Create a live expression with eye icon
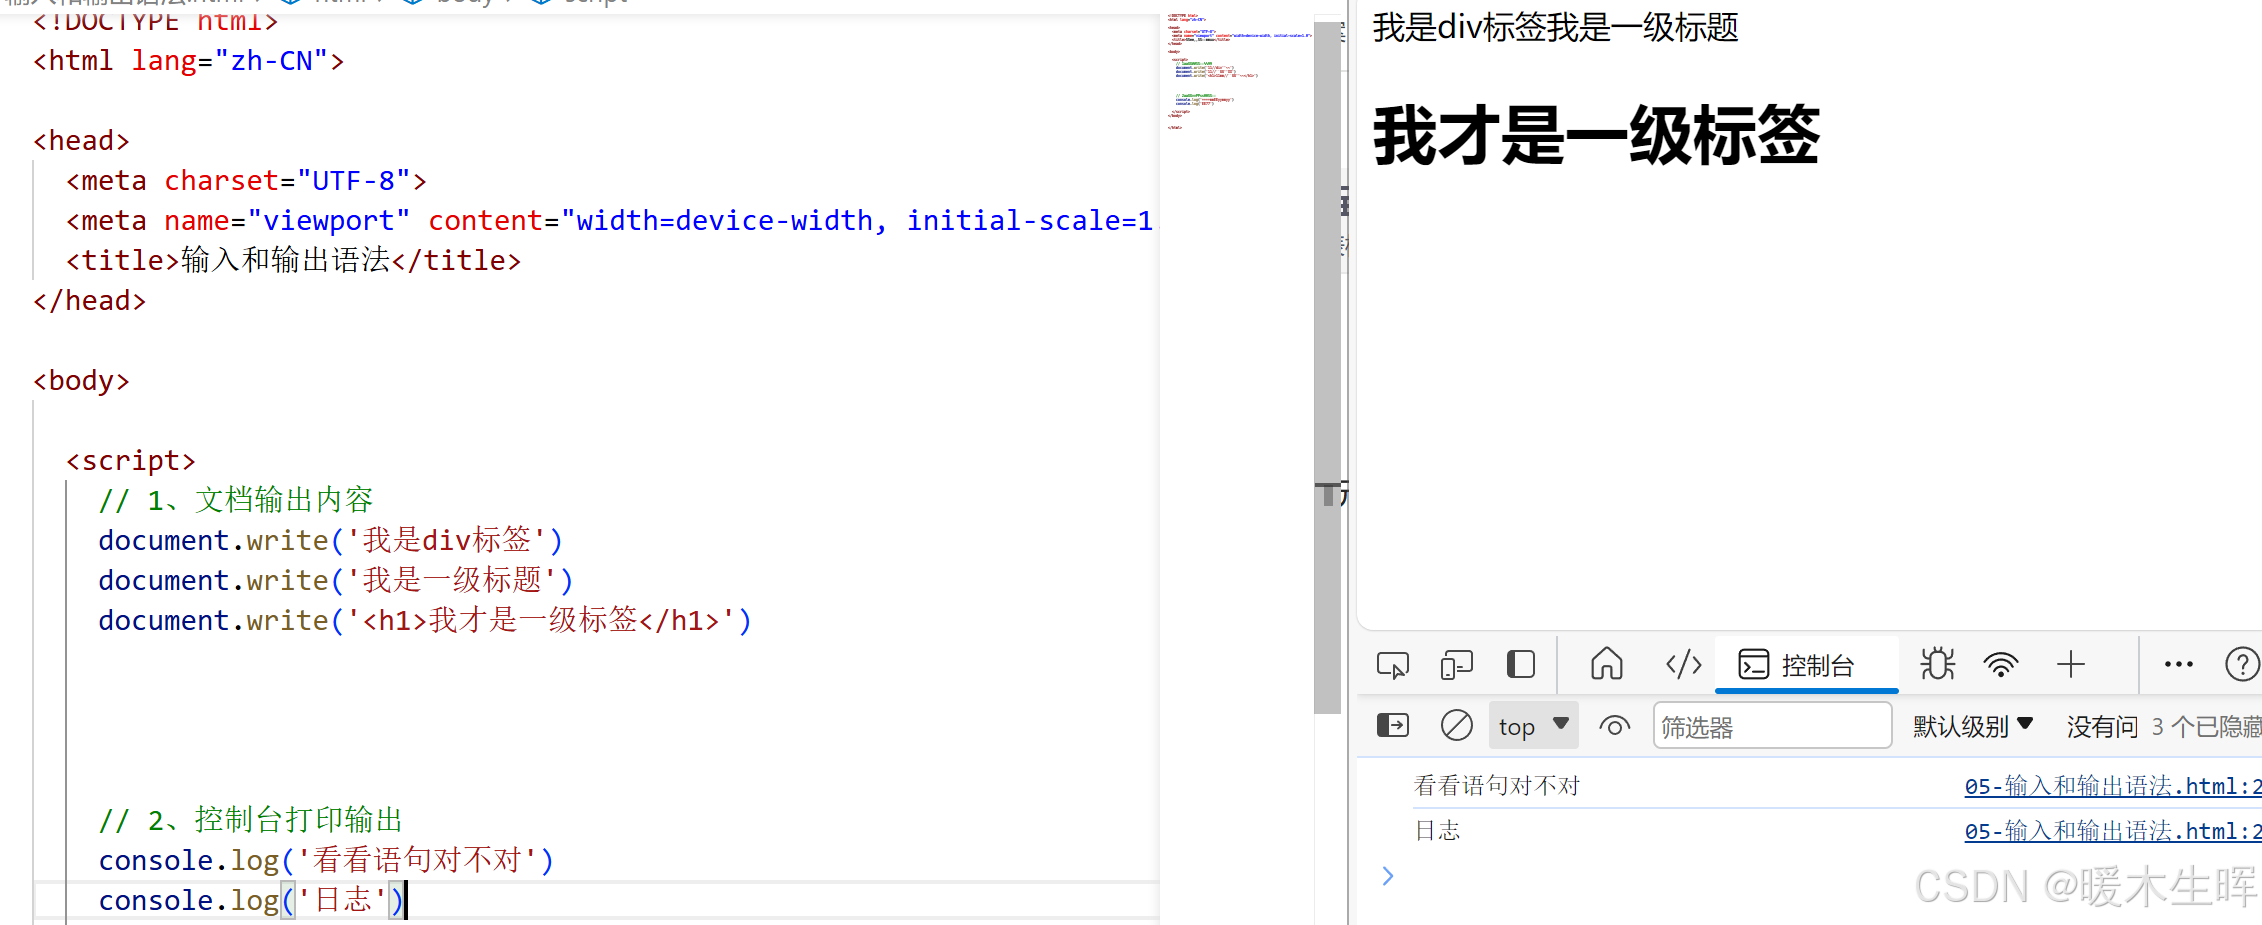Image resolution: width=2262 pixels, height=925 pixels. (1614, 726)
